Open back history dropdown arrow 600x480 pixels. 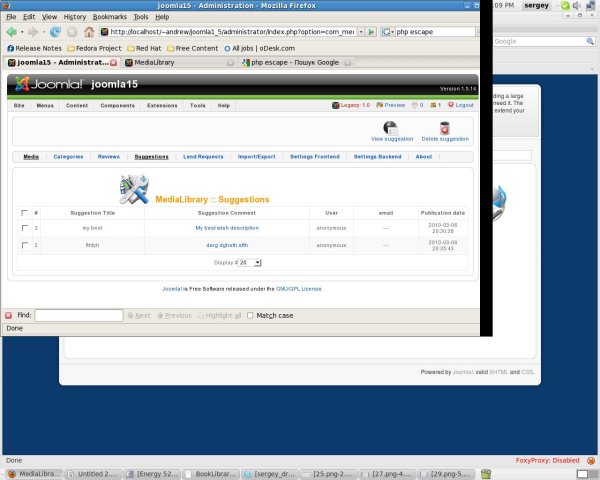[x=22, y=32]
